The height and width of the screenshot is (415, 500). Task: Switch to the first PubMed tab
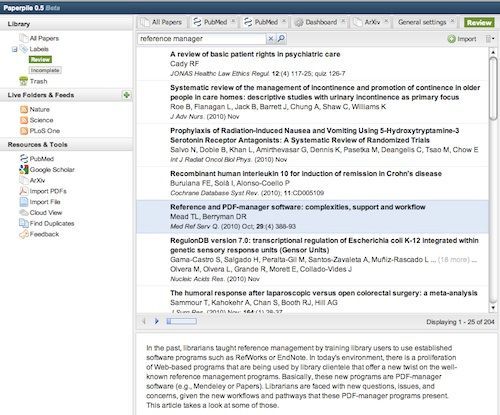[214, 22]
